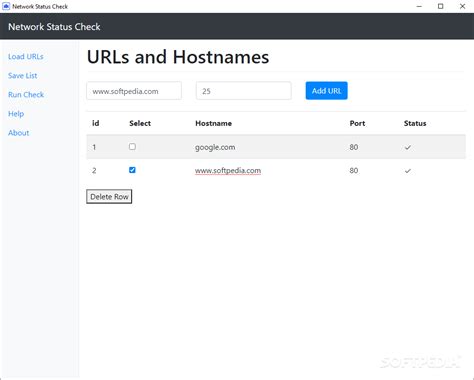Viewport: 474px width, 380px height.
Task: Untick the checkbox for www.softpedia.com row
Action: [132, 170]
